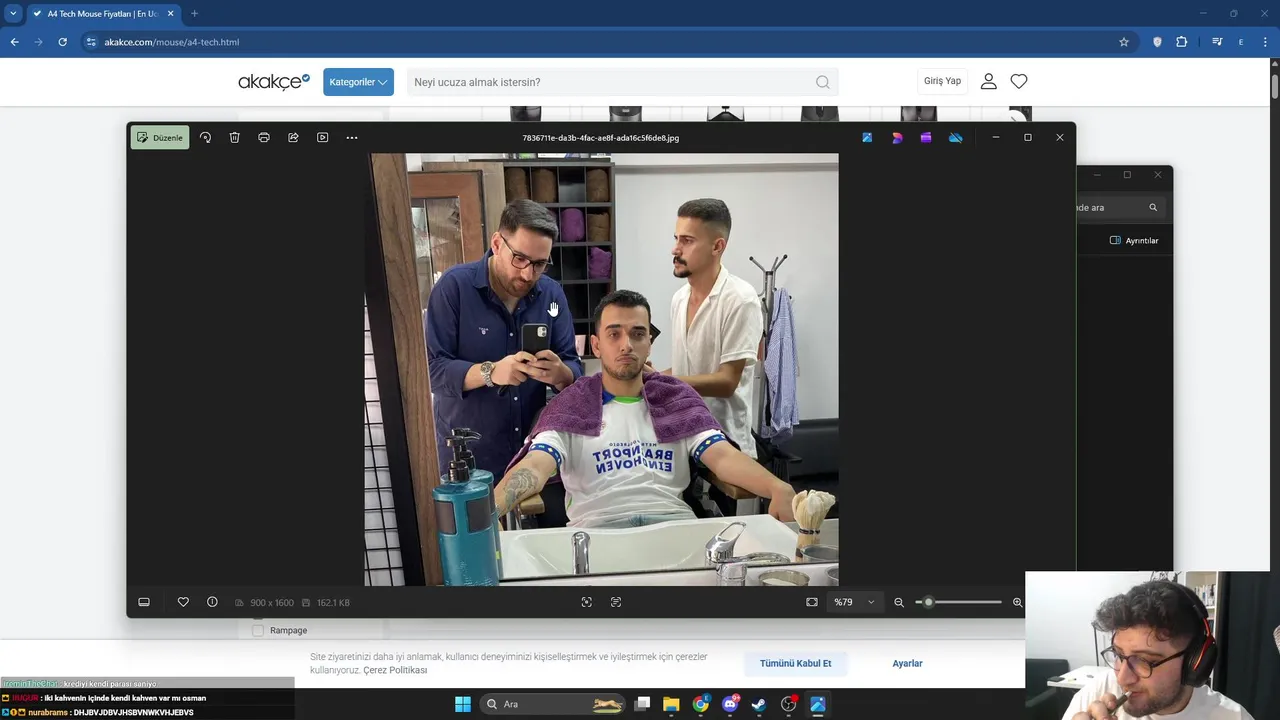Open the OneDrive cloud icon in Photos
The height and width of the screenshot is (720, 1280).
click(955, 137)
